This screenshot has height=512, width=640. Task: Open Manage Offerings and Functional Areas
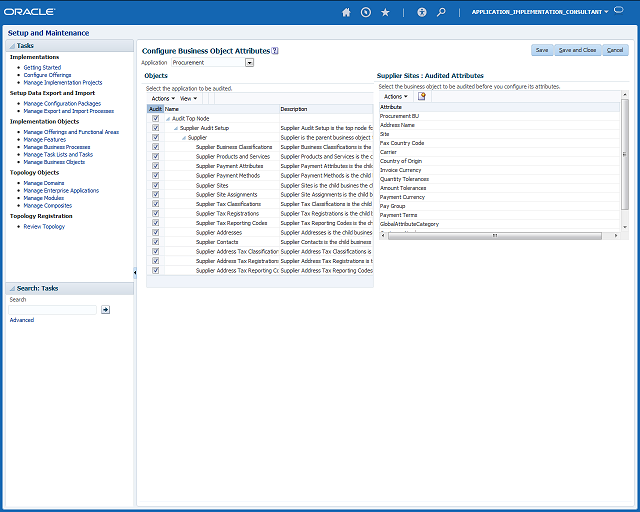tap(71, 132)
